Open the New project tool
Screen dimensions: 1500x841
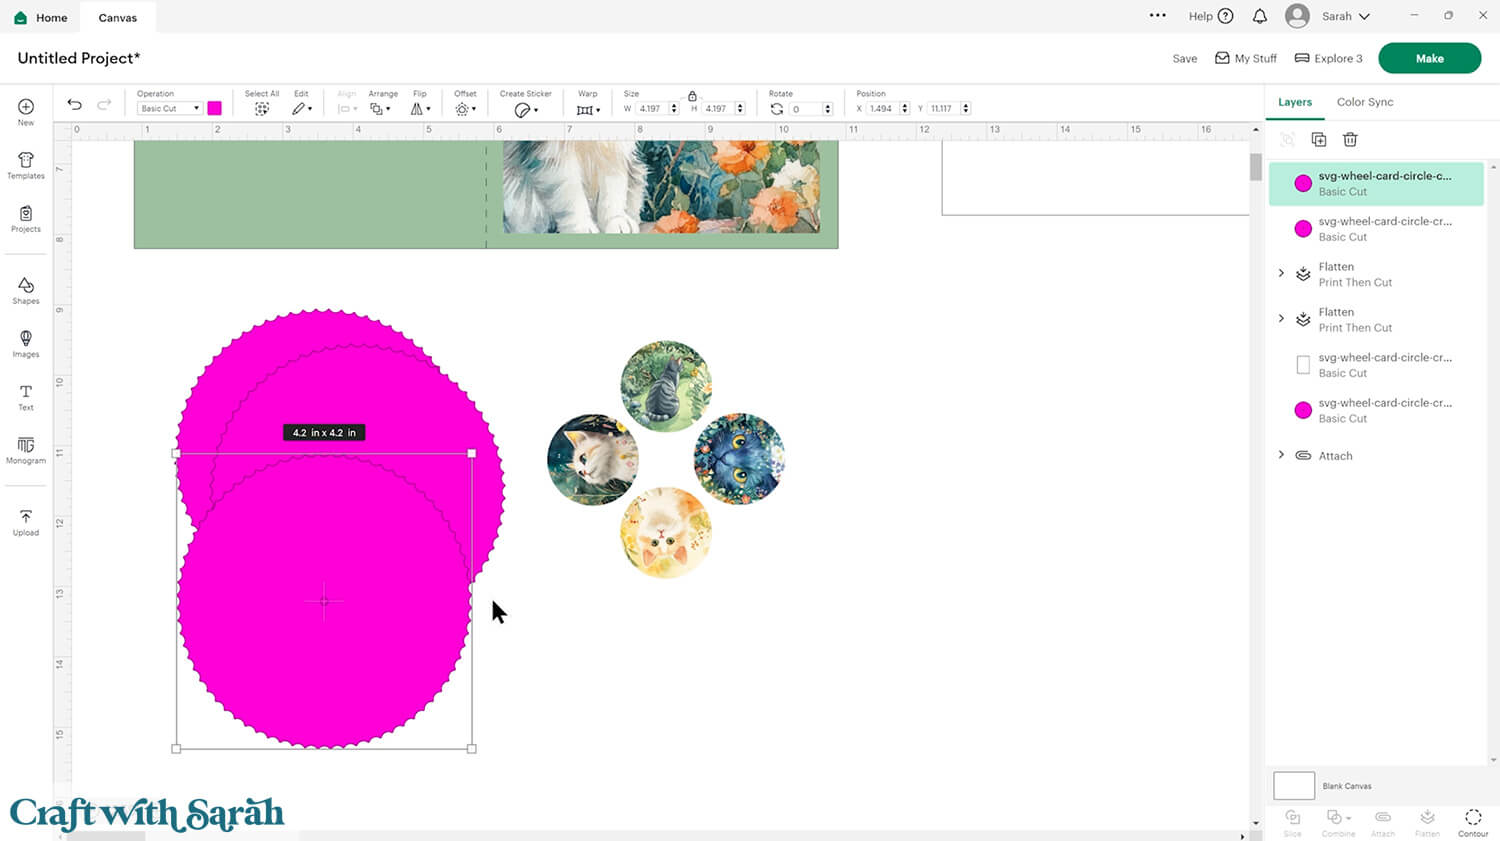(x=26, y=112)
